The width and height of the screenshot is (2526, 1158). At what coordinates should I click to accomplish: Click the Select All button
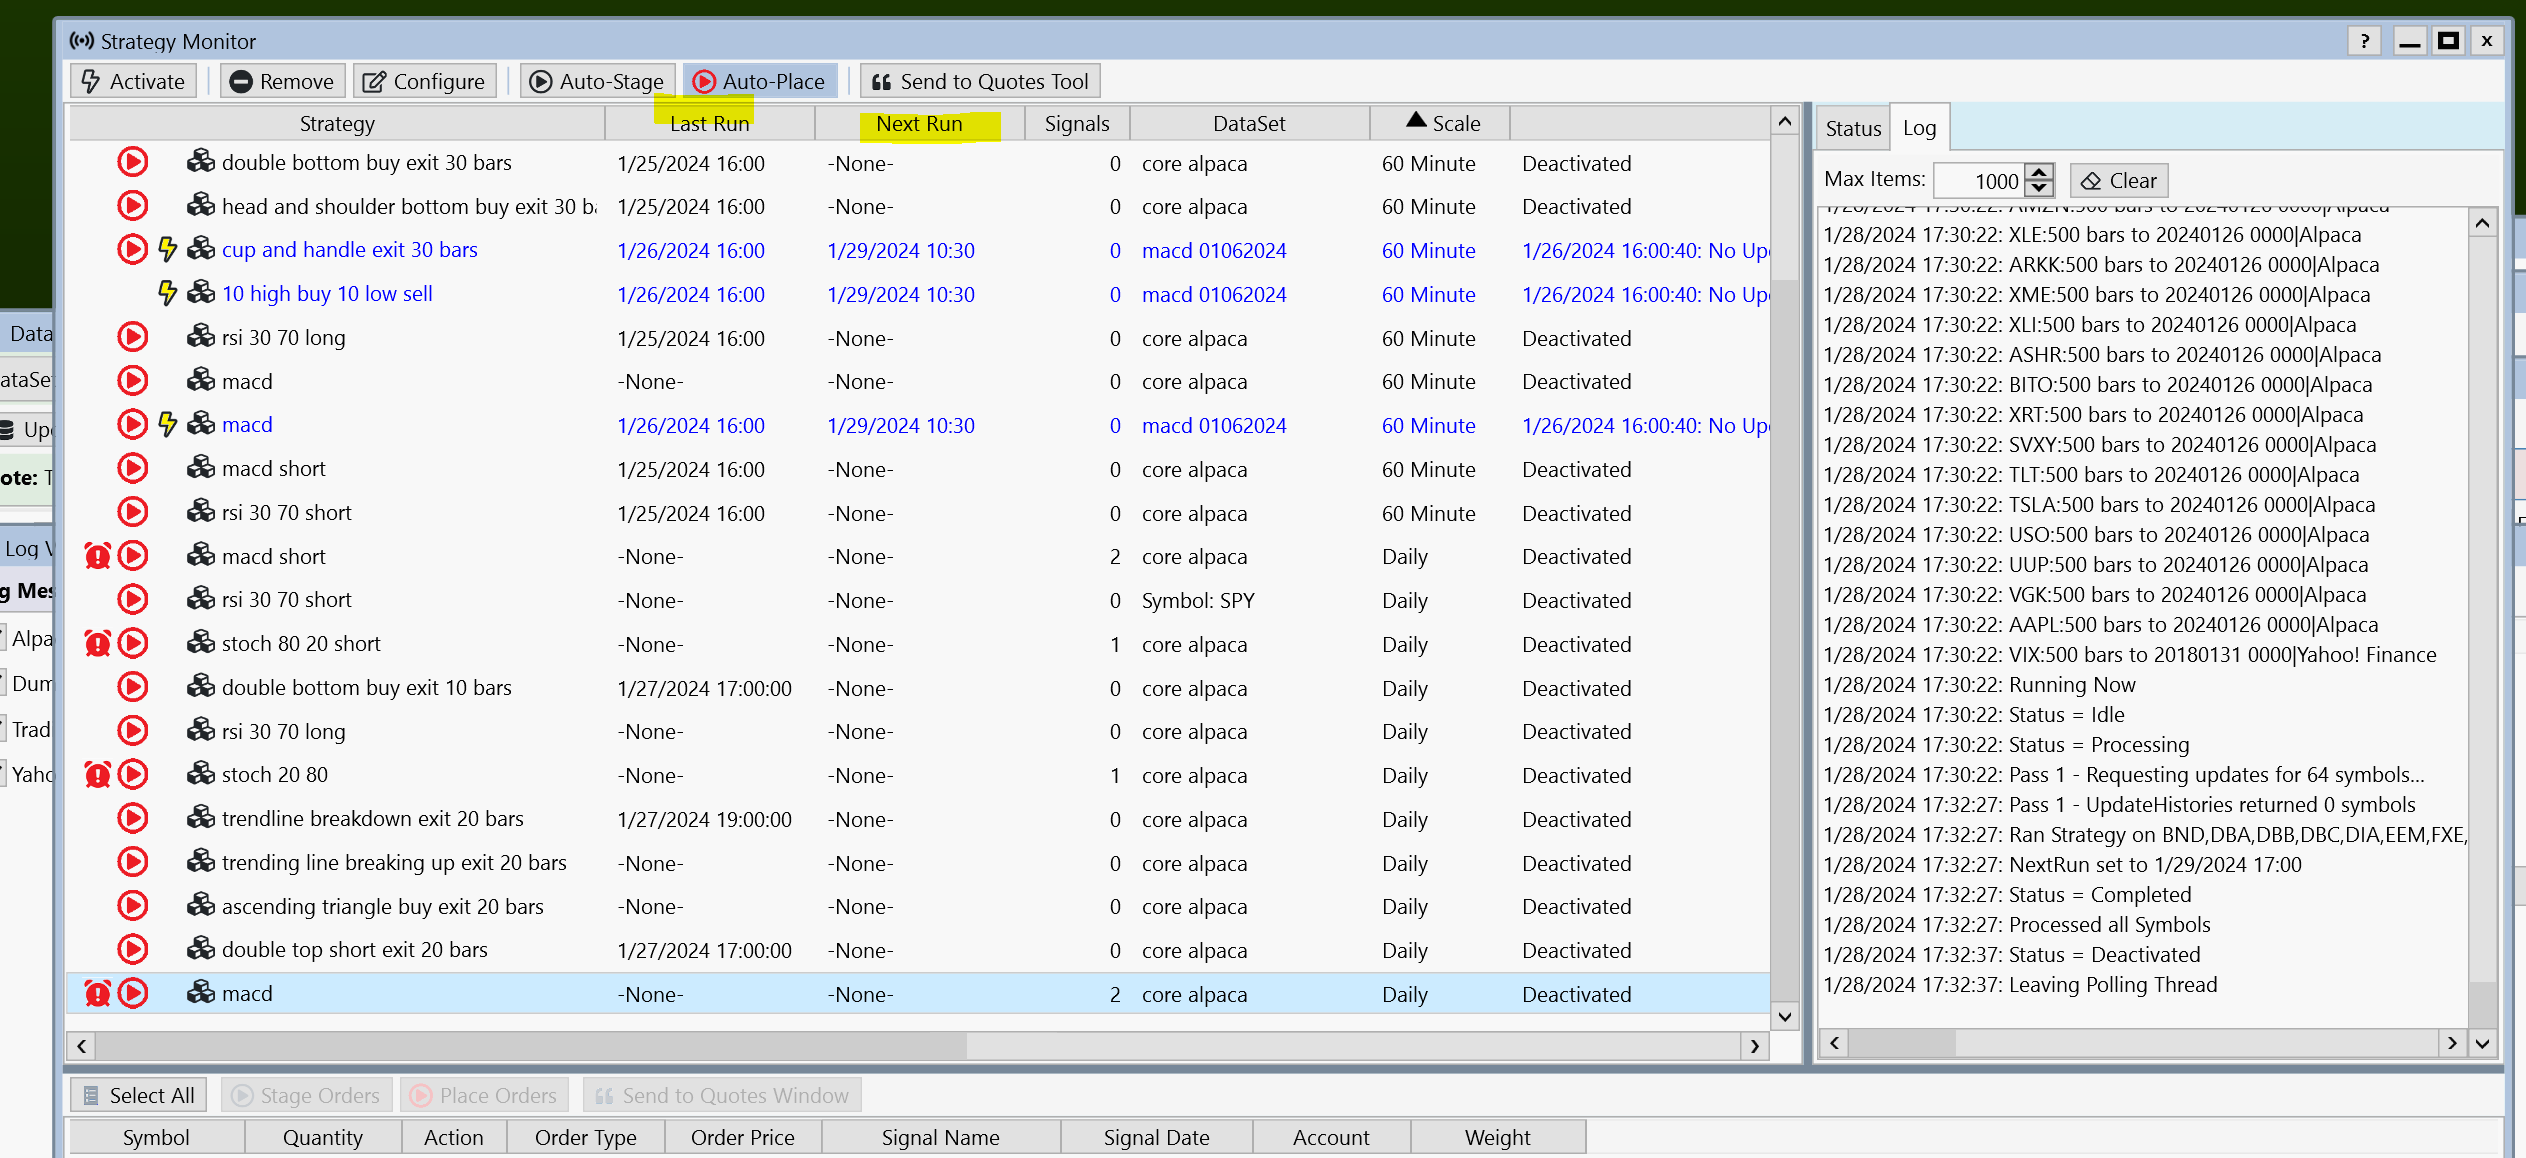tap(138, 1096)
